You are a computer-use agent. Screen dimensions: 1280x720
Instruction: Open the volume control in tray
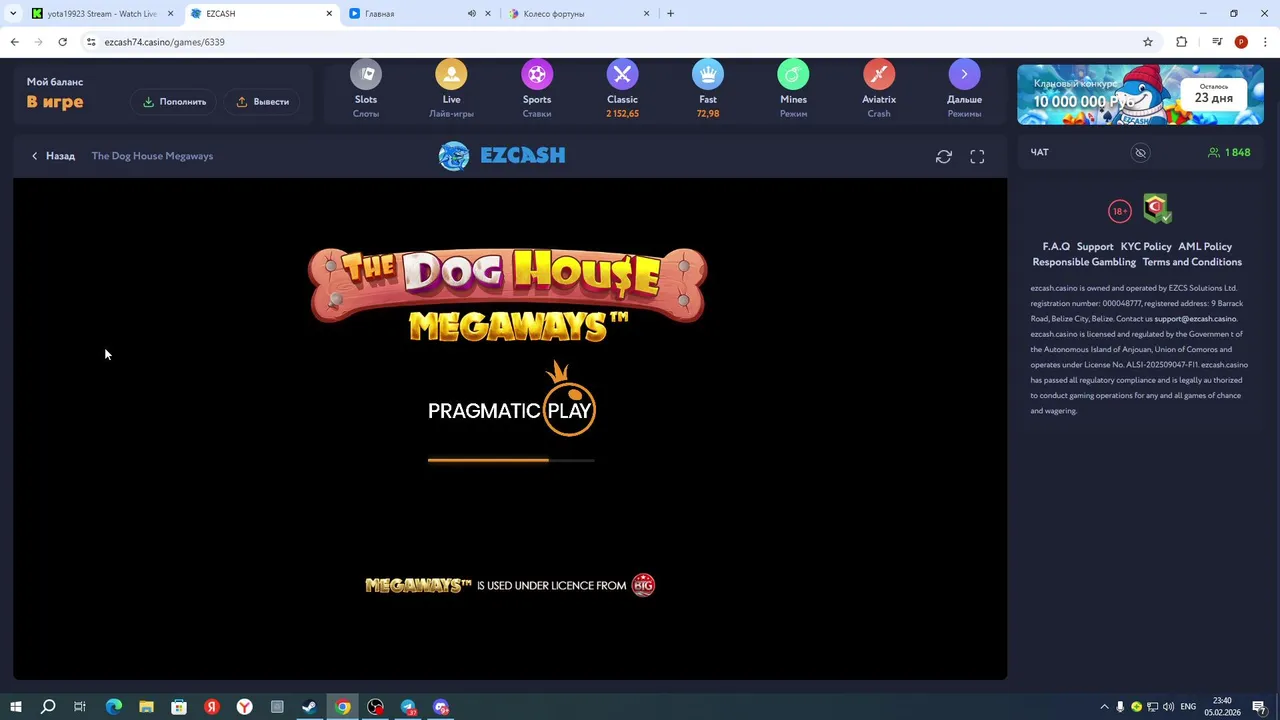tap(1168, 707)
